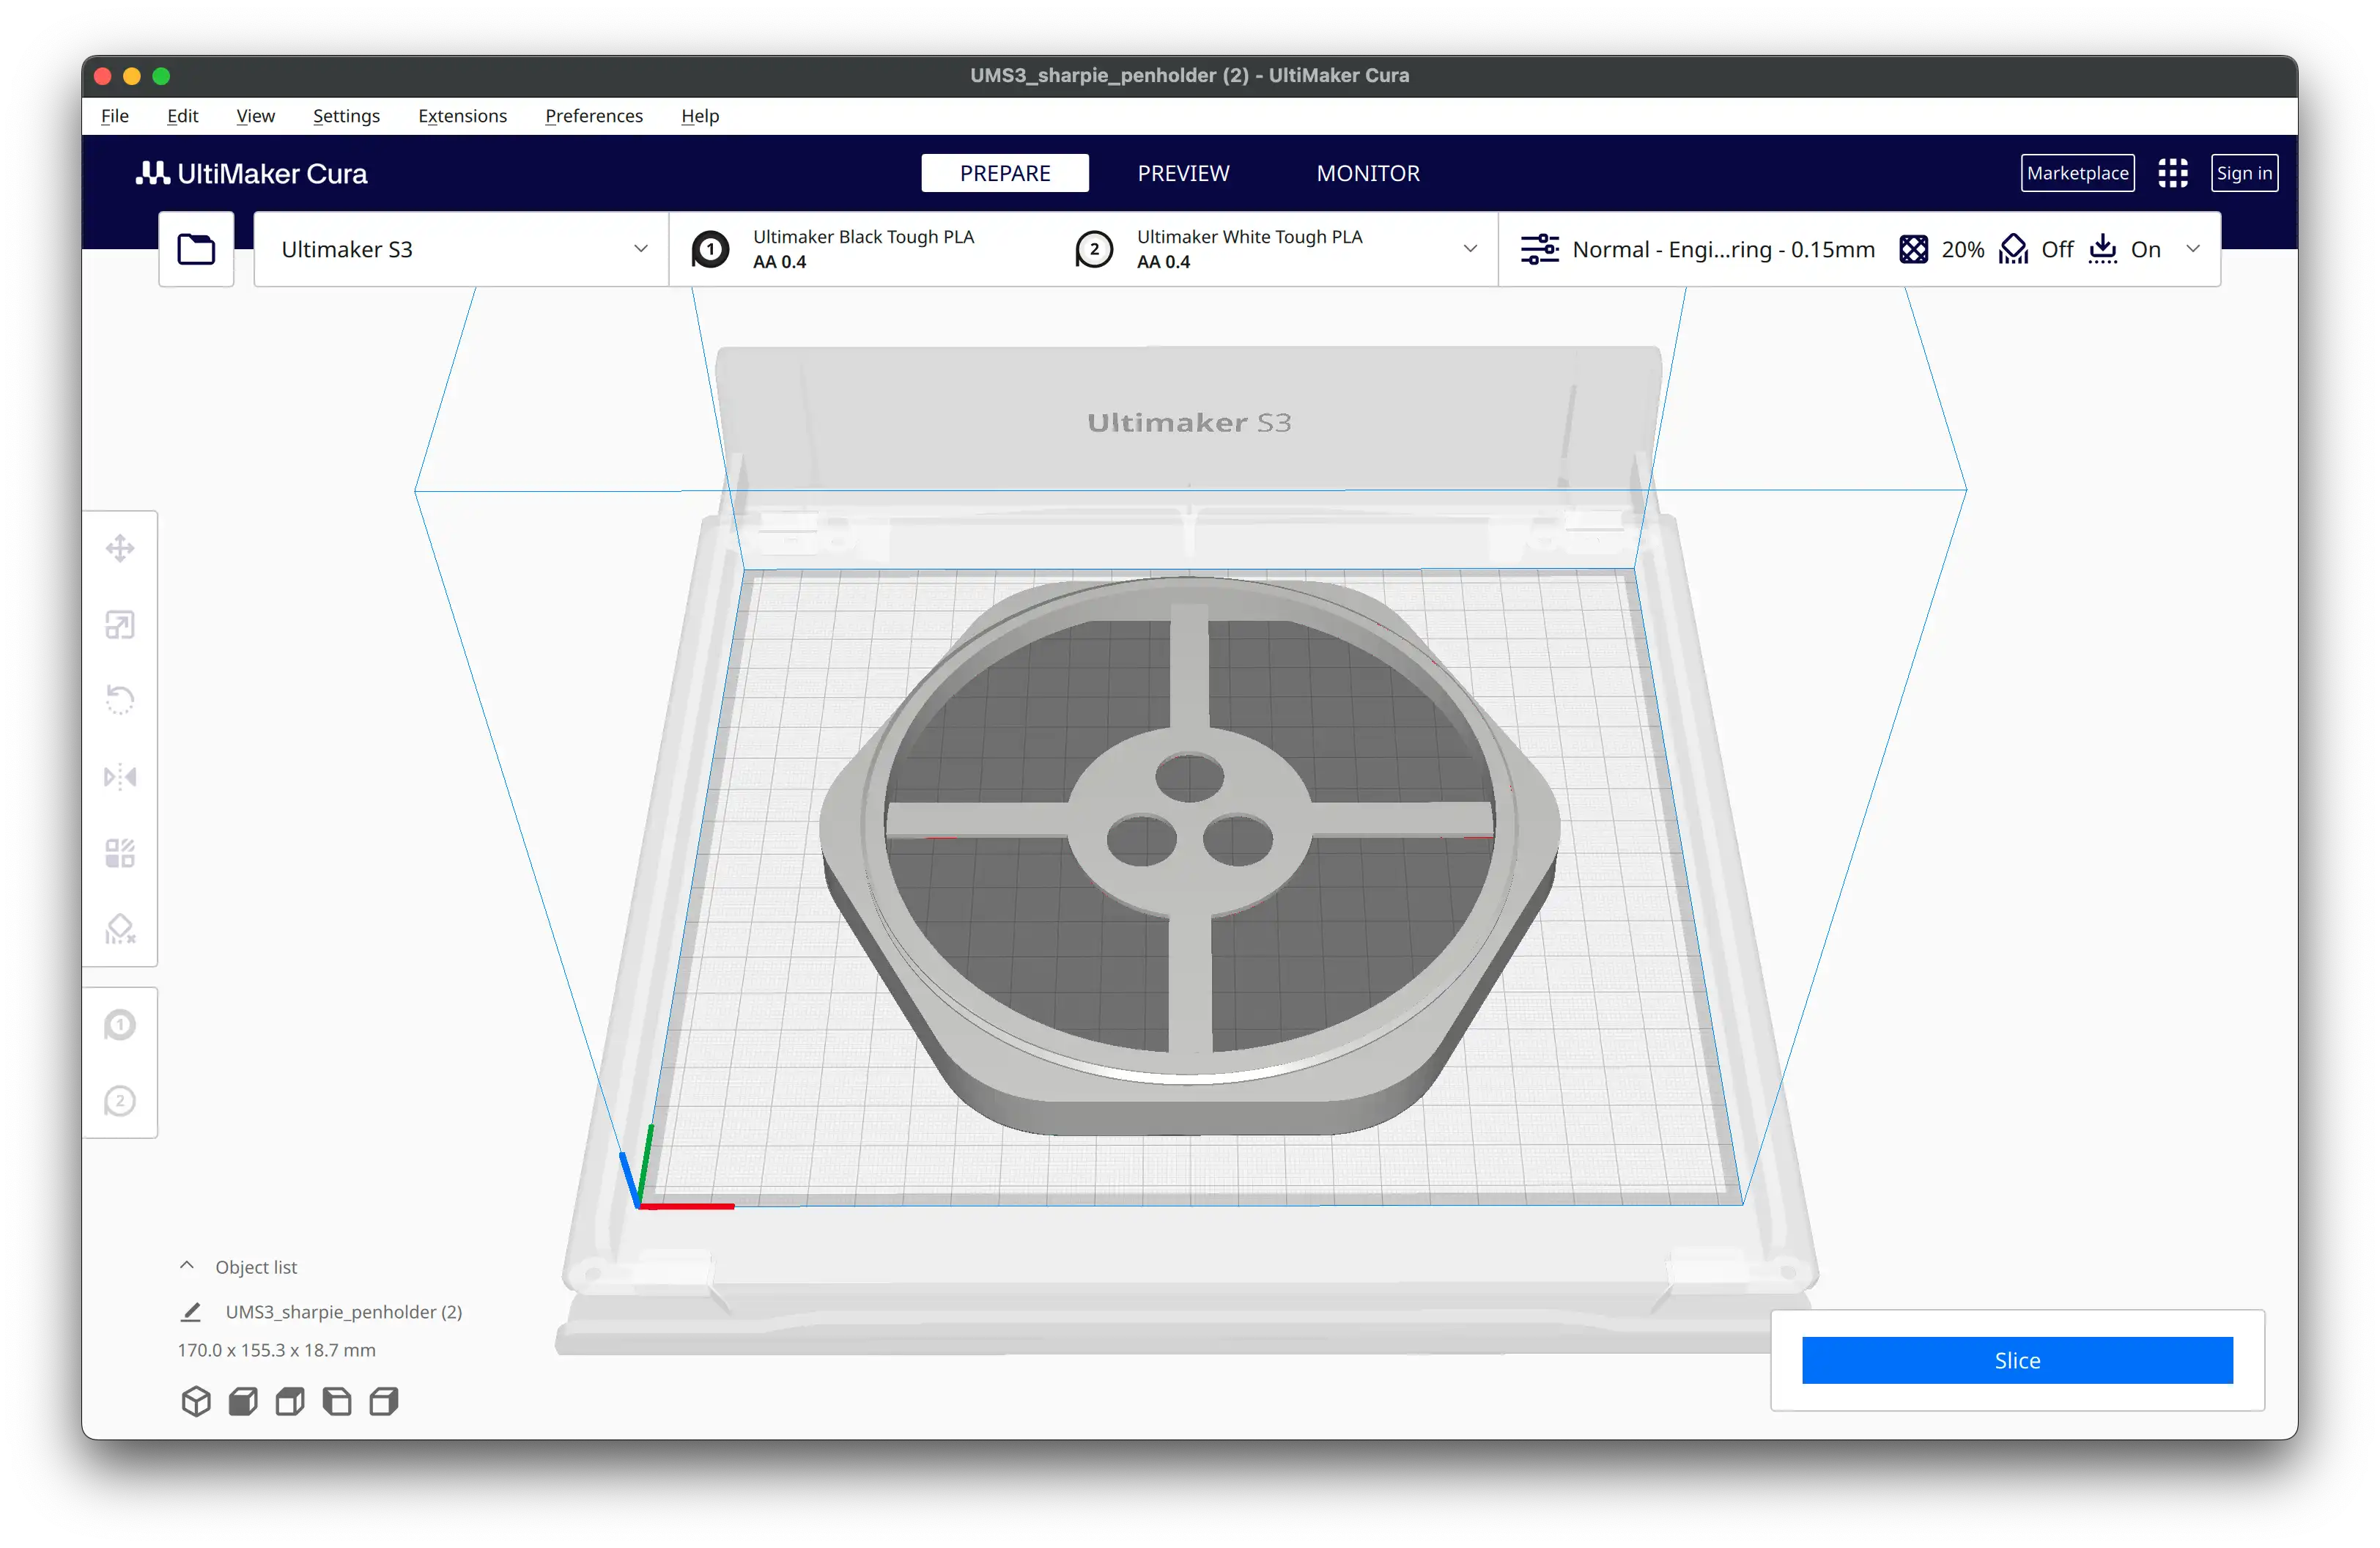
Task: Open the File menu
Action: pos(115,116)
